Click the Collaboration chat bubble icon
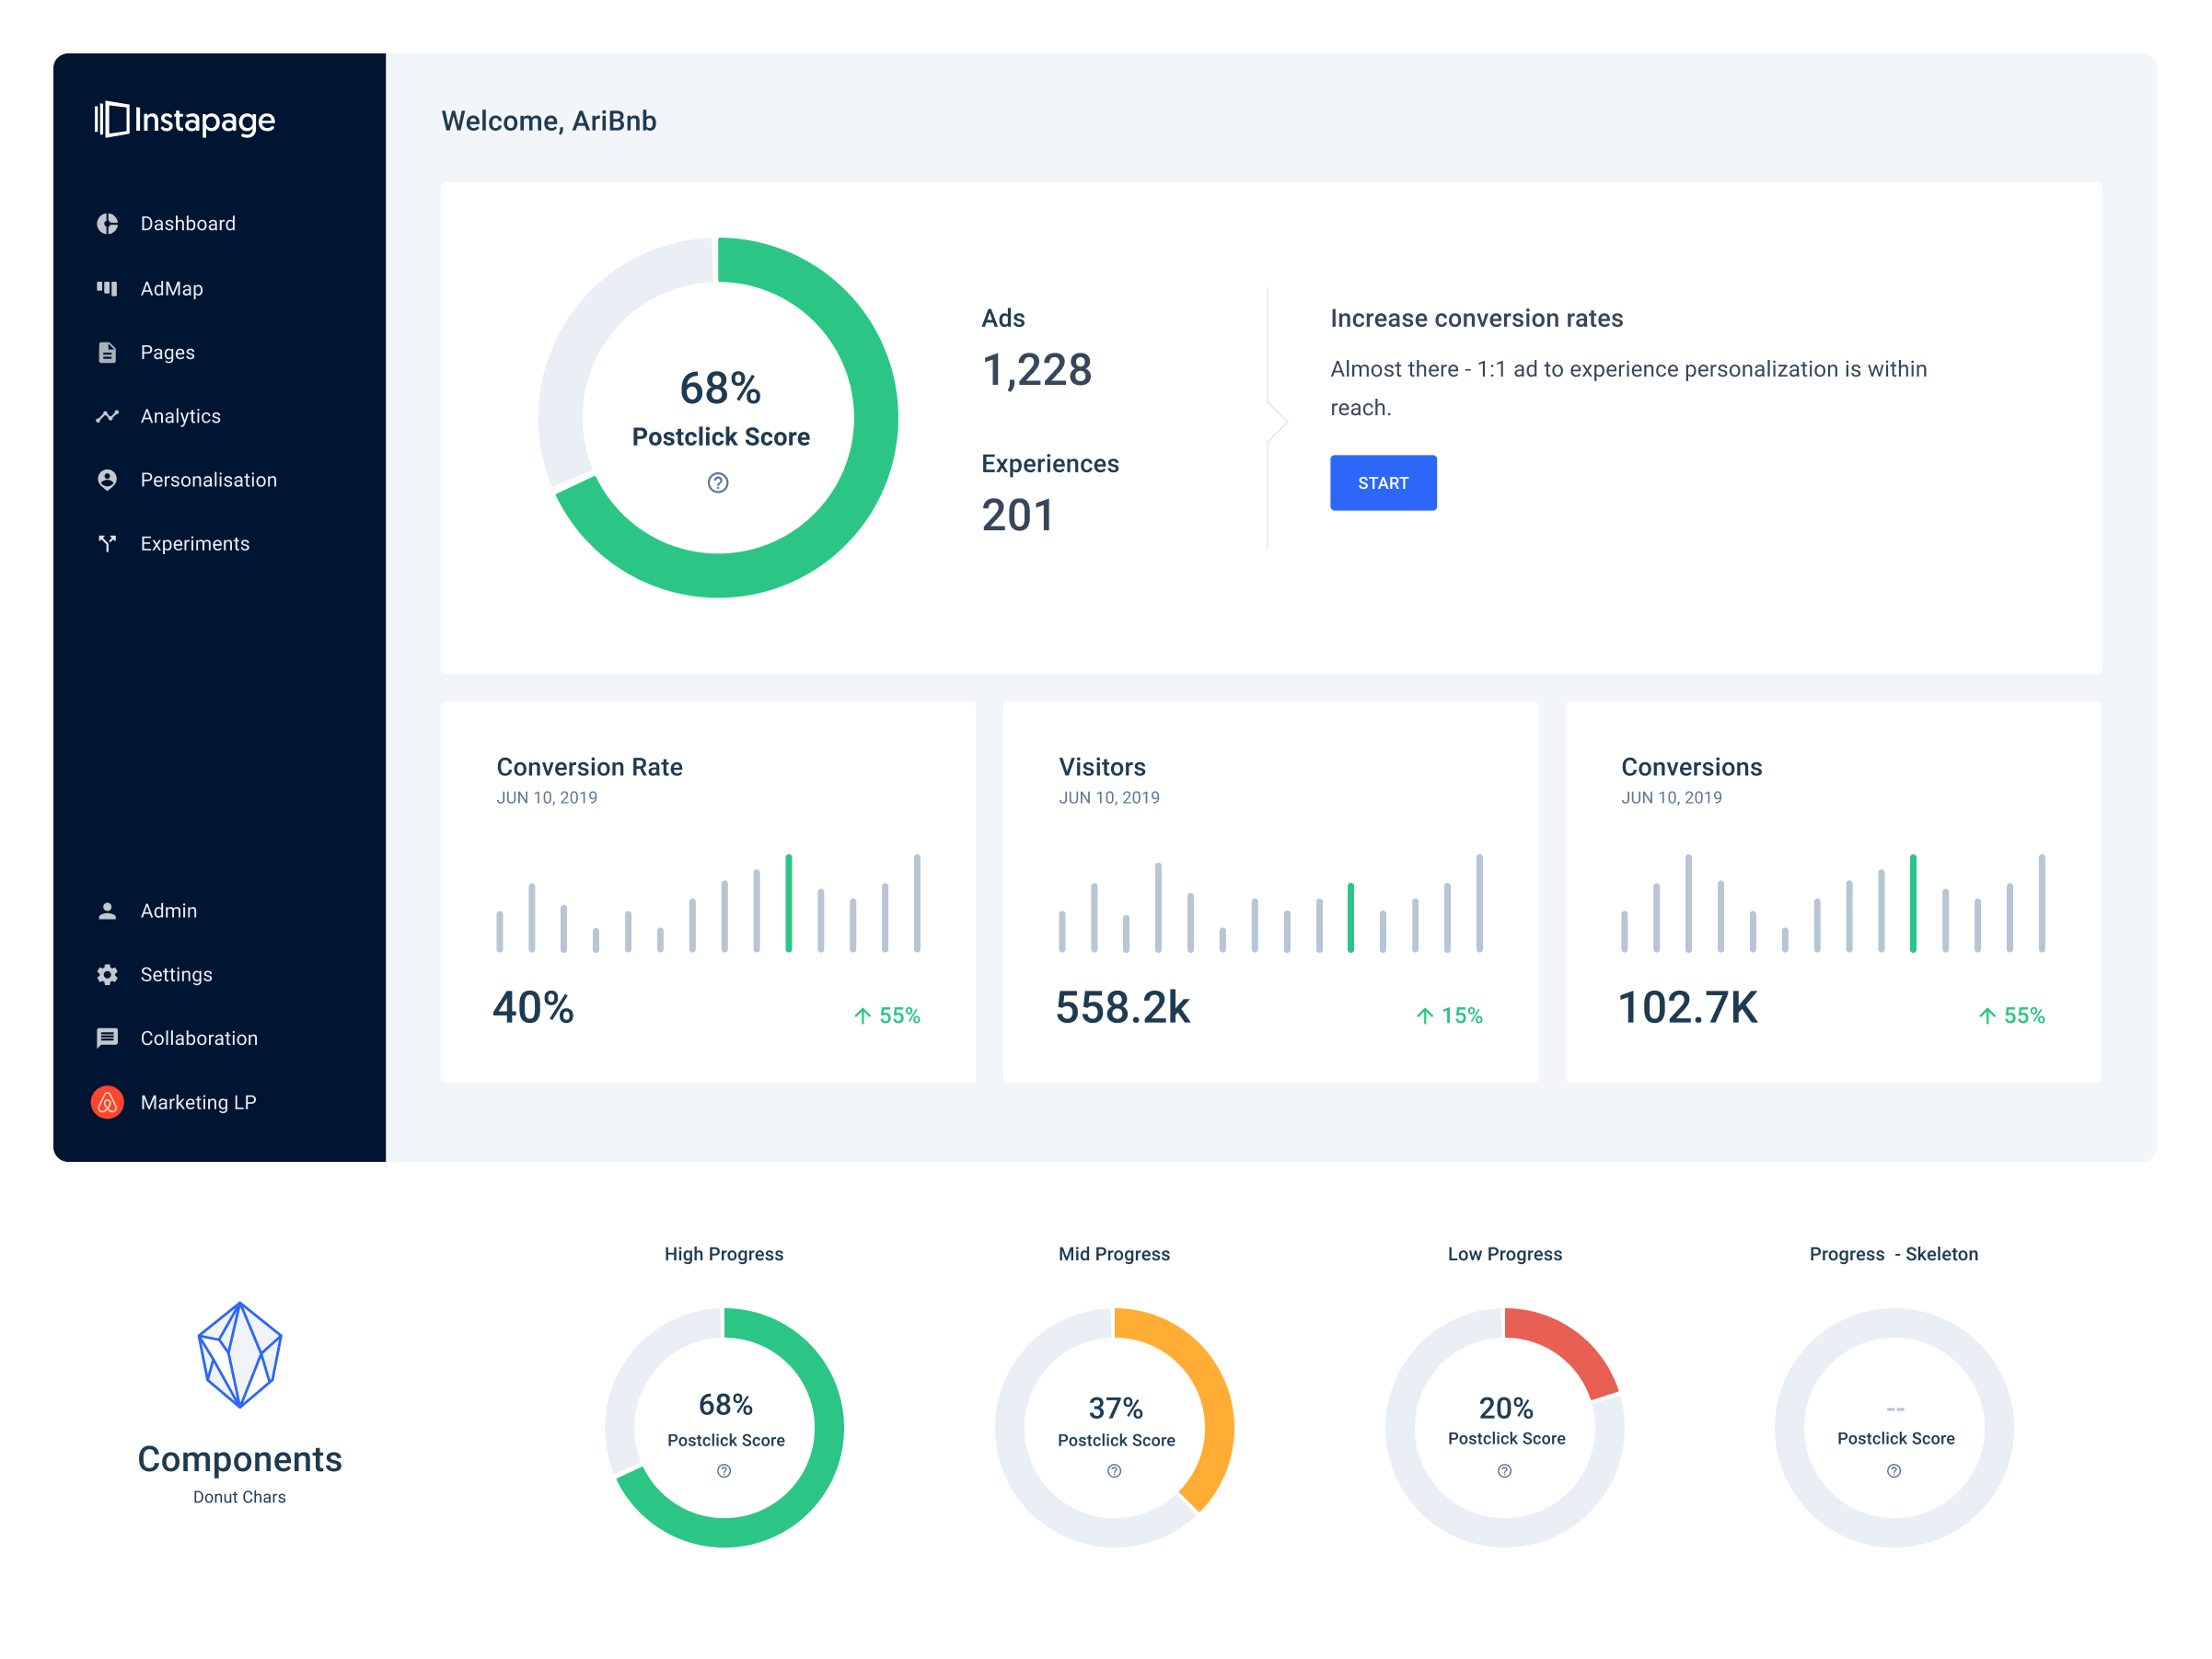 (107, 1038)
